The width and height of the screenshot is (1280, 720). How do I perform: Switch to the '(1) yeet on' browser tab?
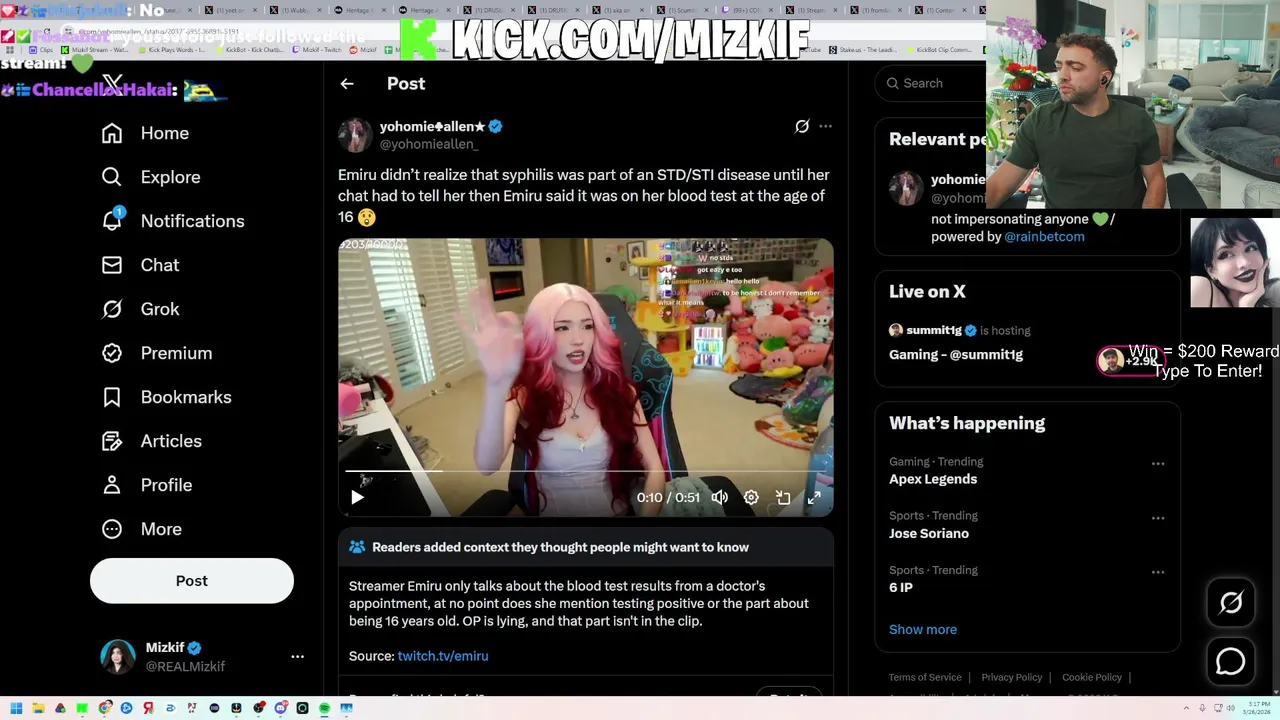coord(234,11)
